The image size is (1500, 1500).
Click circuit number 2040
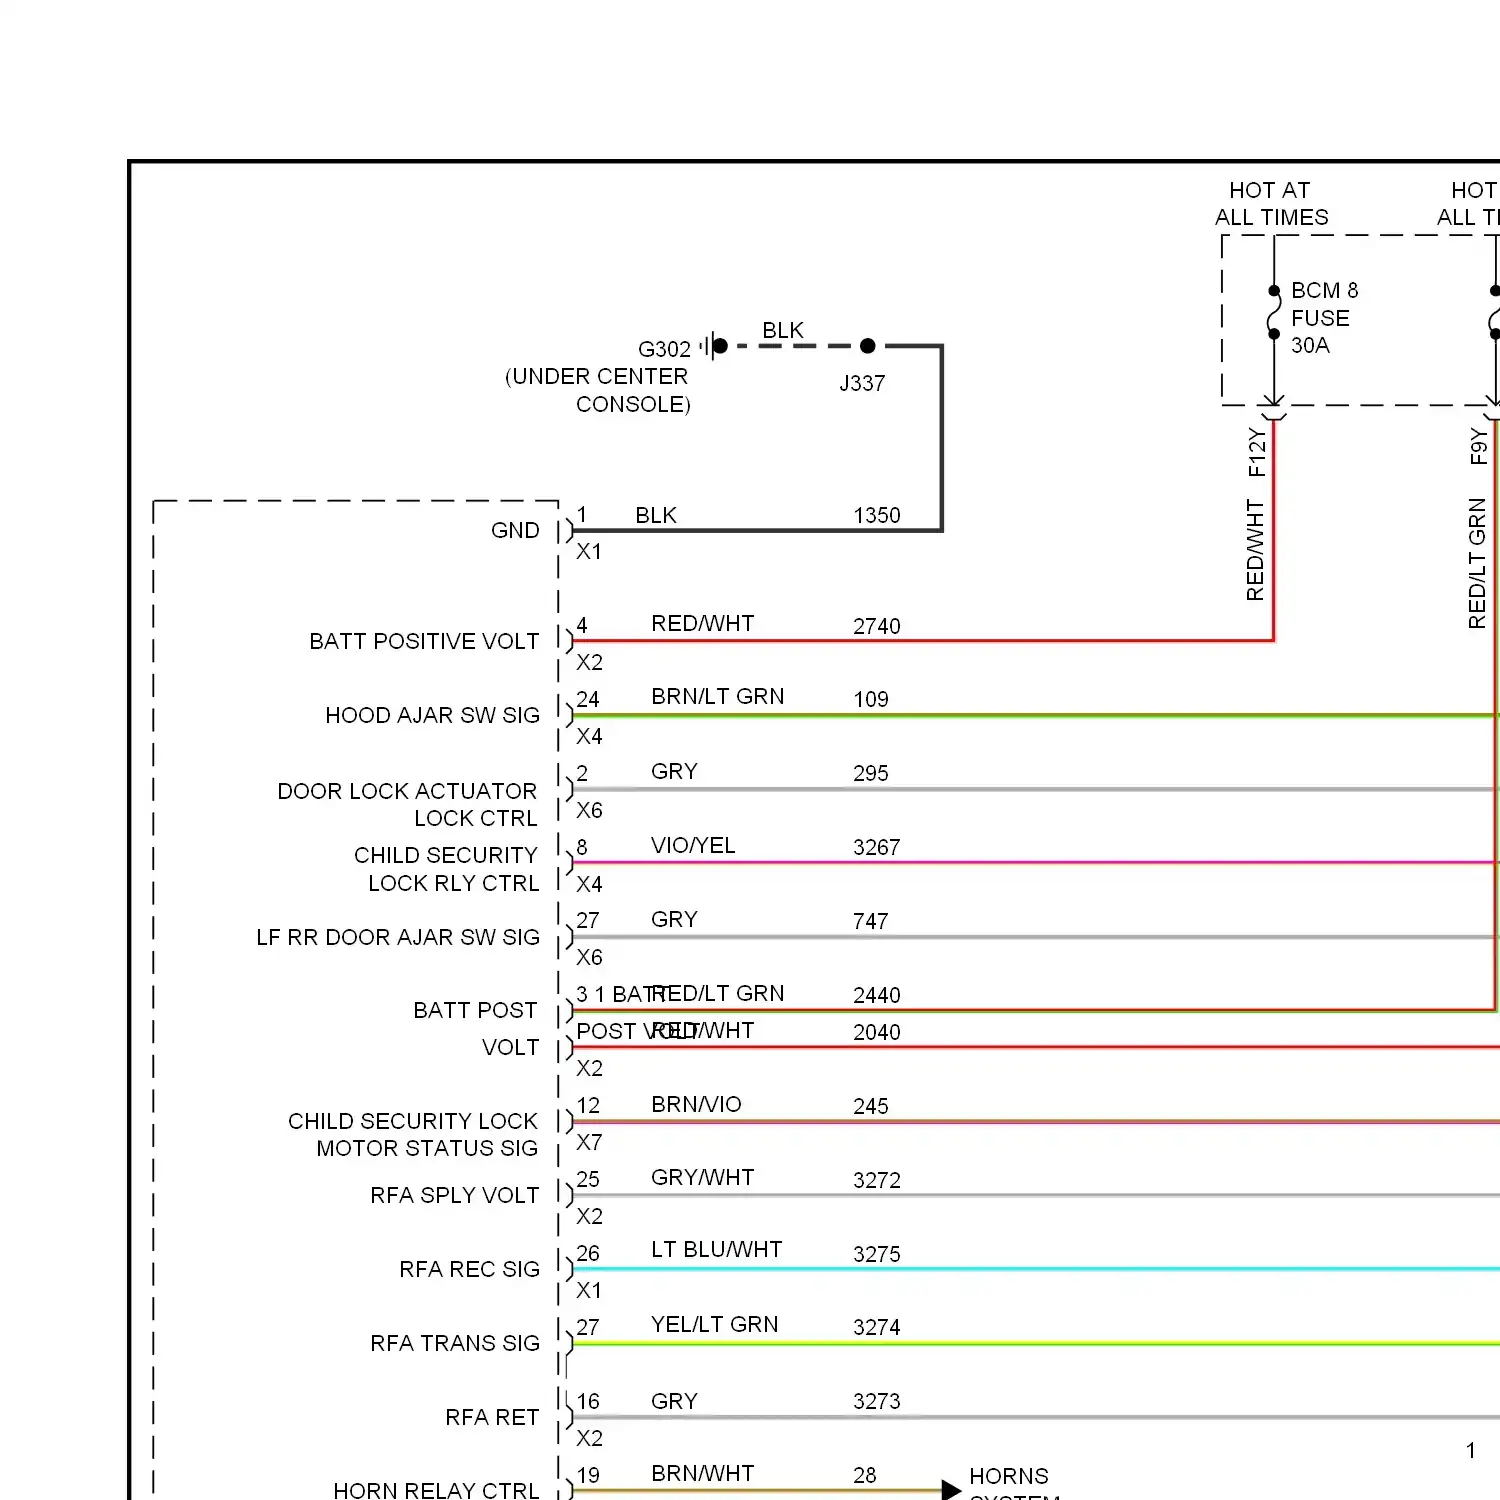coord(877,1032)
